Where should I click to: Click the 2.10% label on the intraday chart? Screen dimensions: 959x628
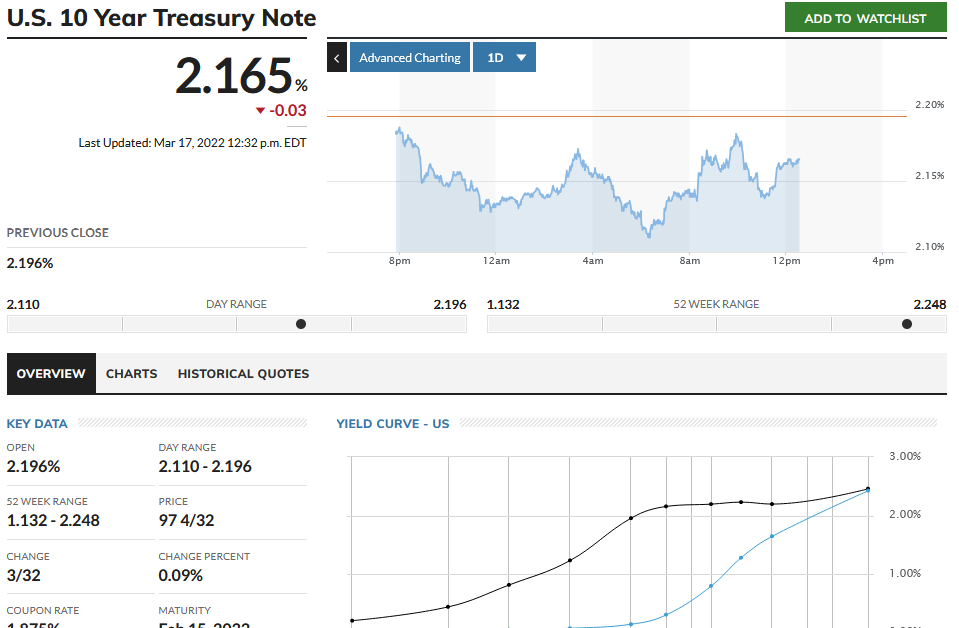(x=930, y=246)
